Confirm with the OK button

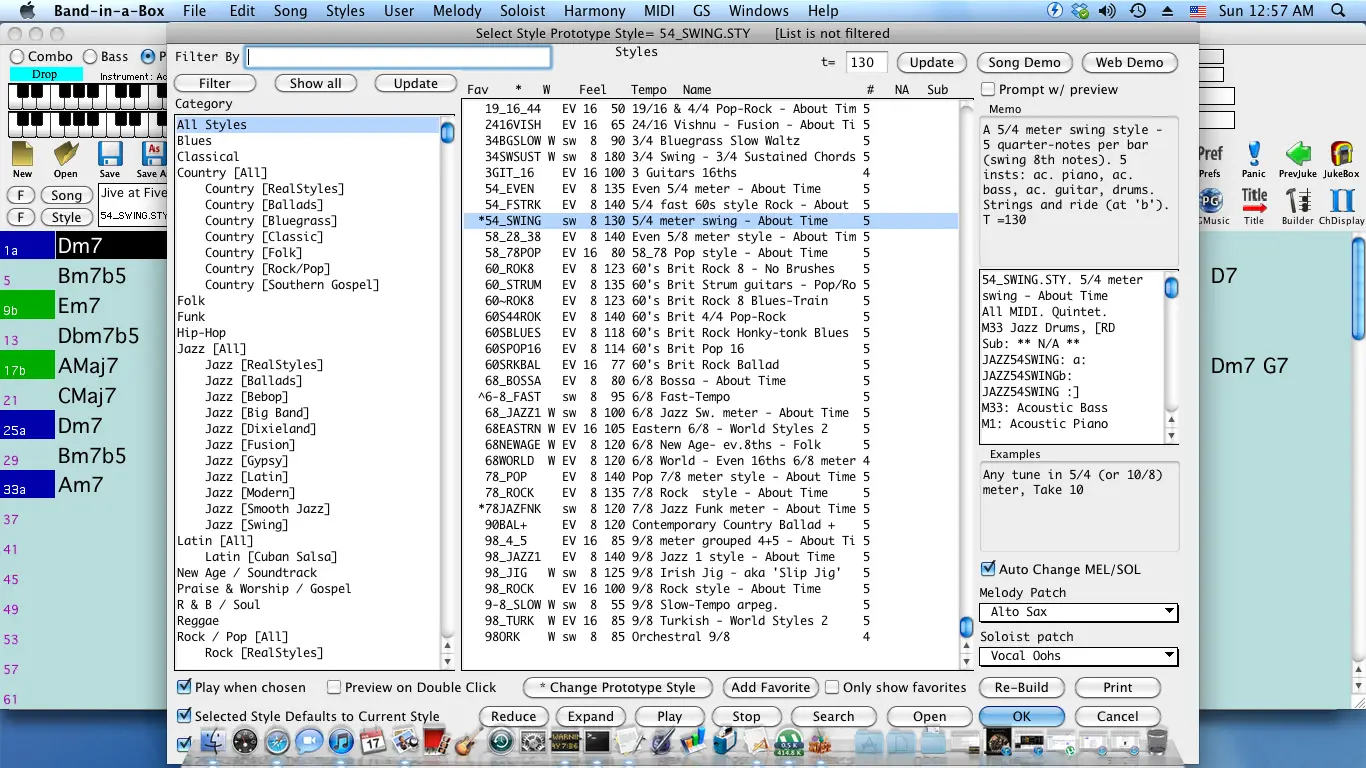coord(1021,716)
